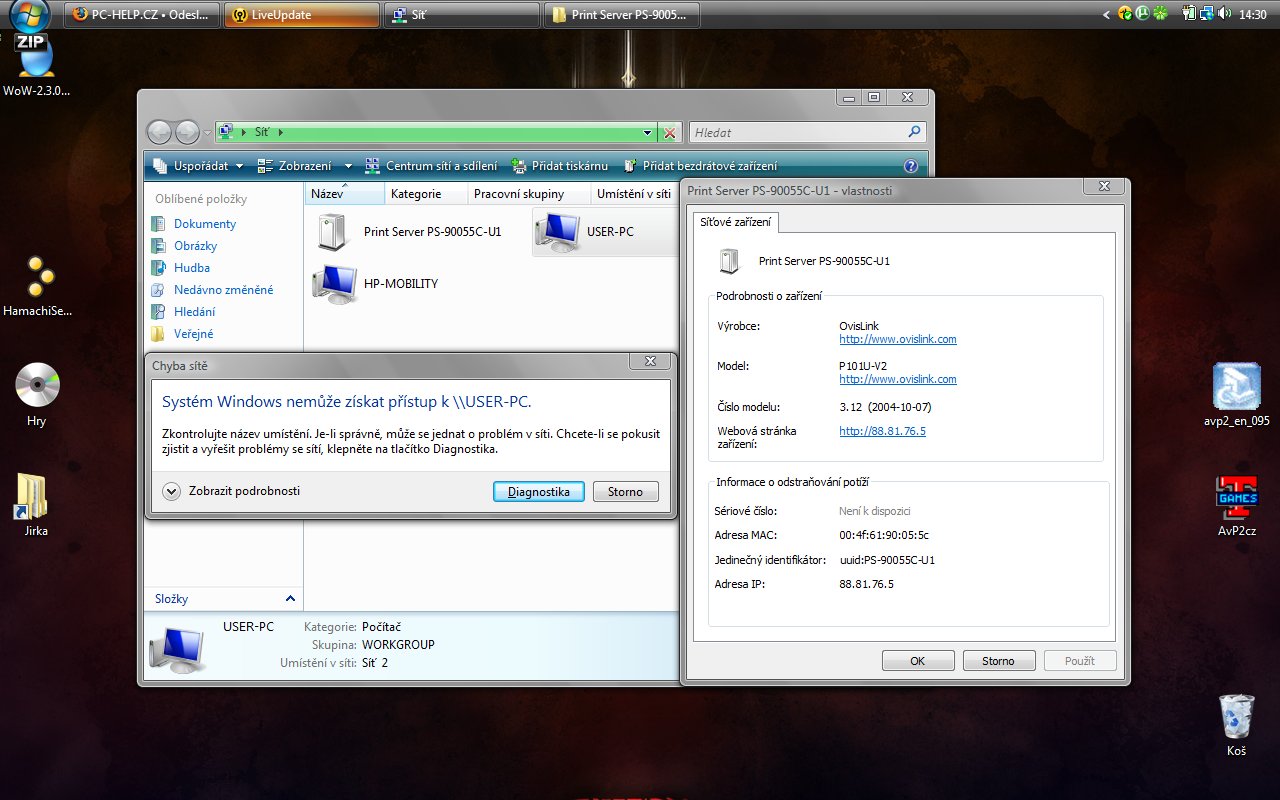Switch to LiveUpdate taskbar item
The height and width of the screenshot is (800, 1280).
[302, 15]
